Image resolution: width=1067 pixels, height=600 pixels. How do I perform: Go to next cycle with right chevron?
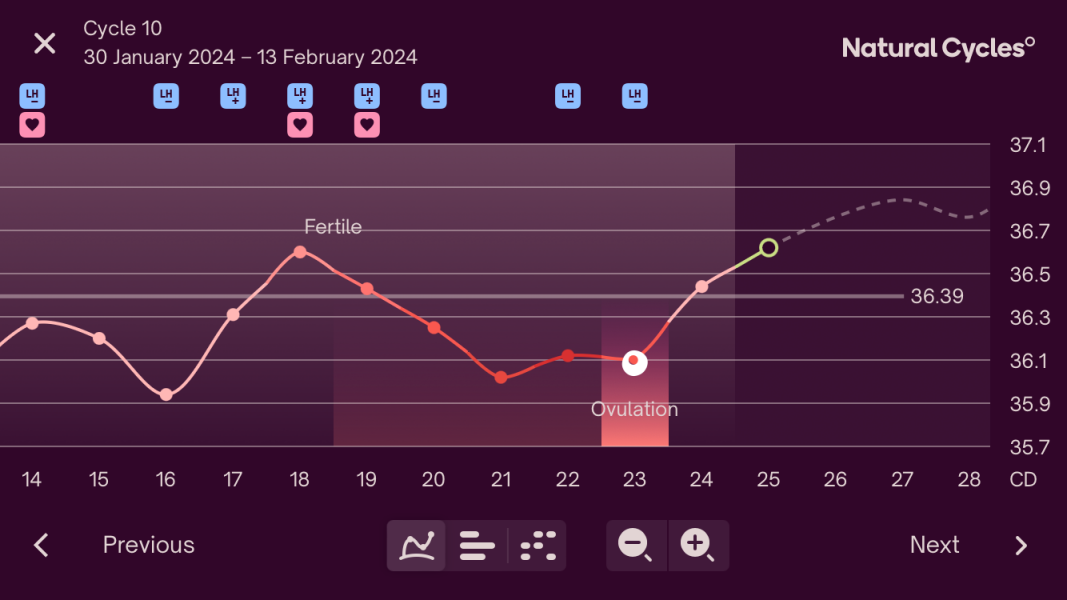point(1021,545)
